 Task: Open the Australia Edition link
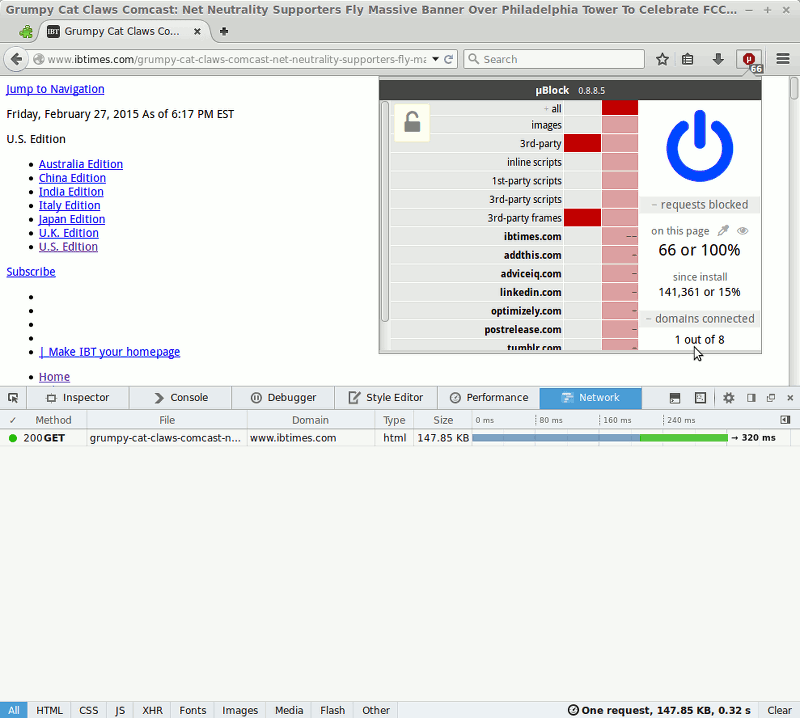[x=81, y=164]
